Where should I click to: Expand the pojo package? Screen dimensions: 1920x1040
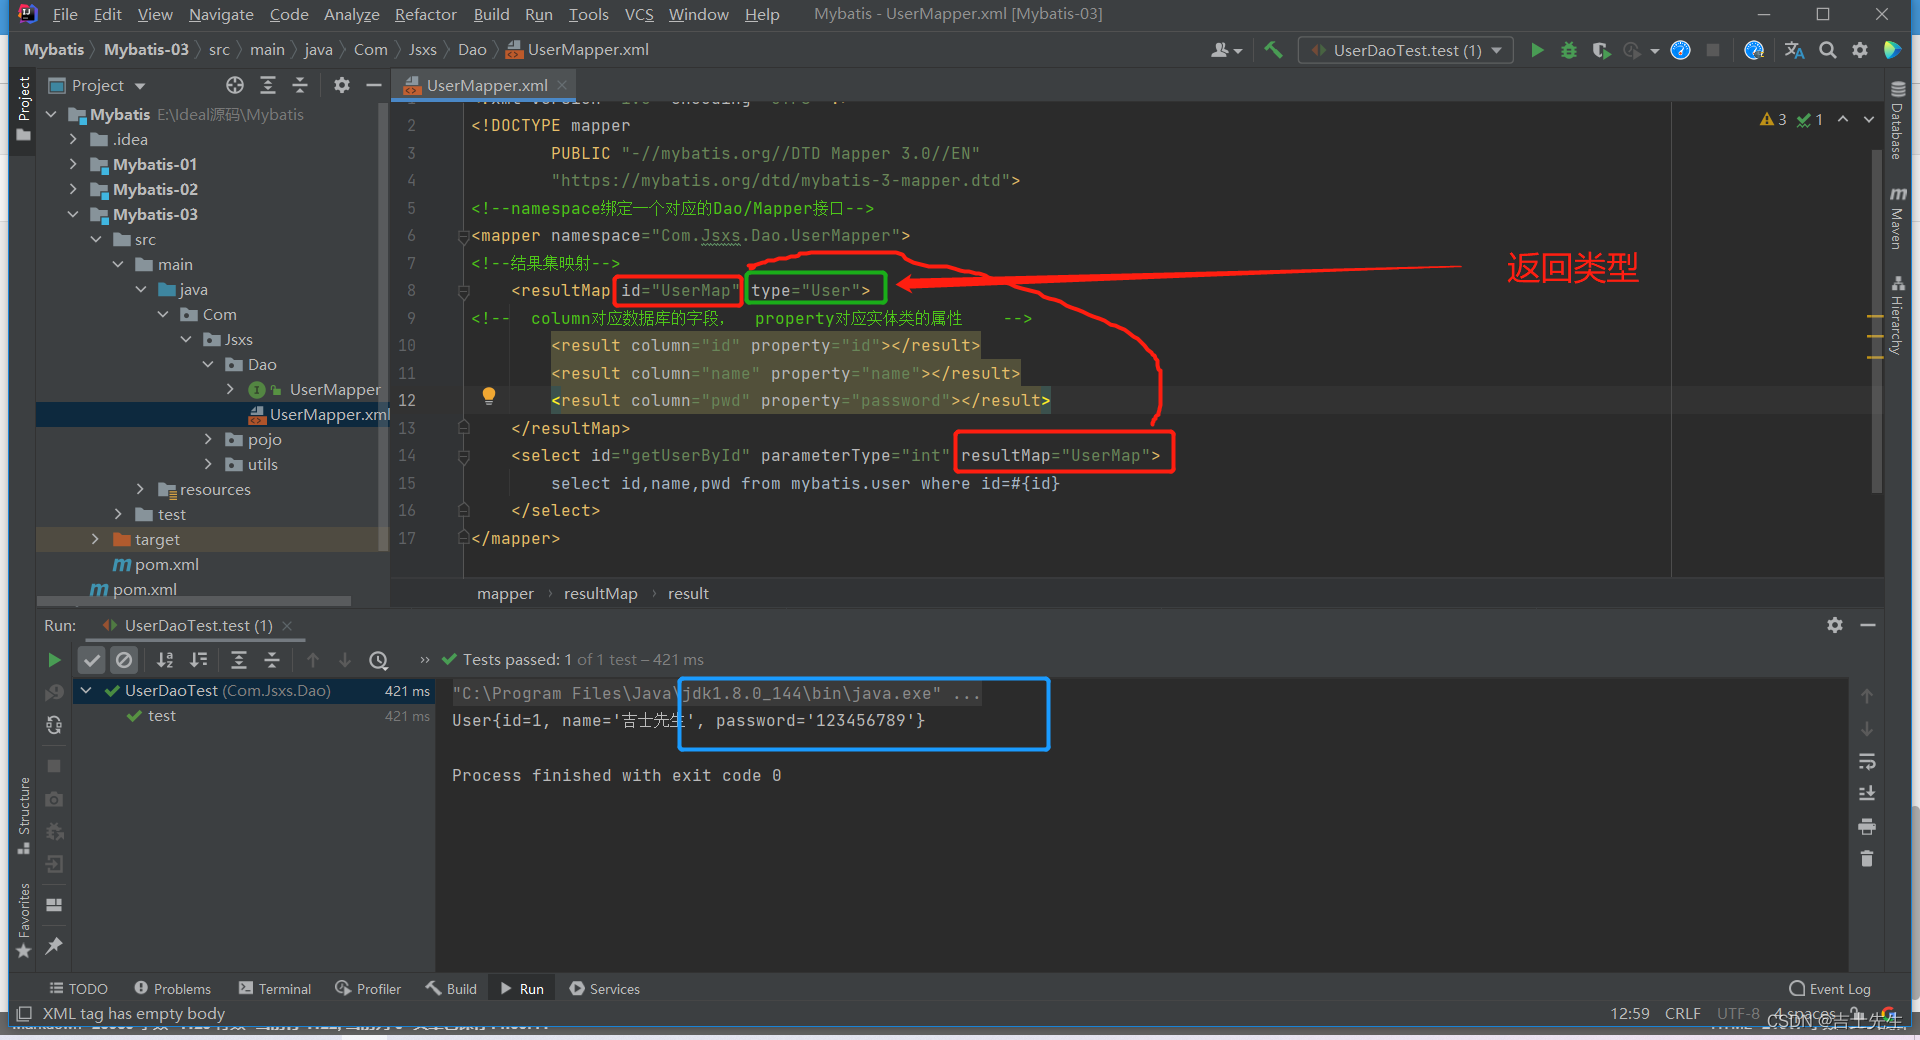click(x=208, y=439)
